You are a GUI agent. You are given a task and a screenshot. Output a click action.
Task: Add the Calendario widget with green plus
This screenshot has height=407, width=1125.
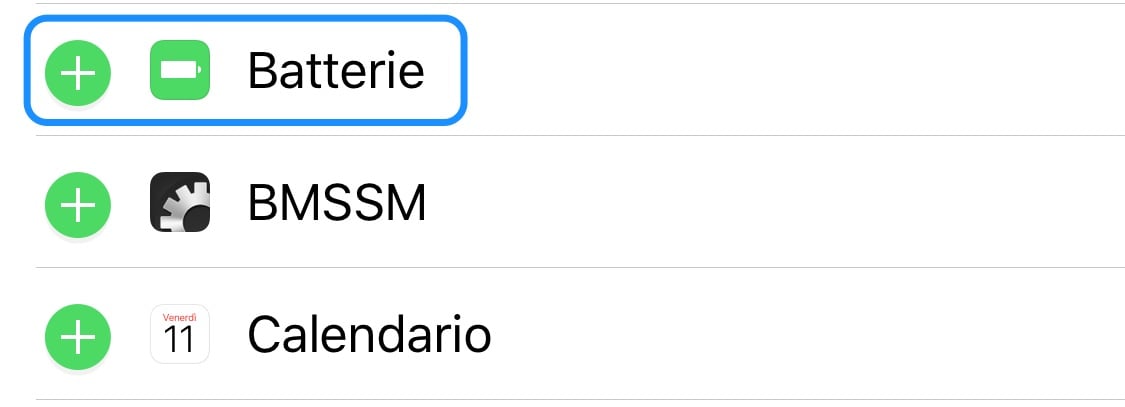pyautogui.click(x=77, y=337)
